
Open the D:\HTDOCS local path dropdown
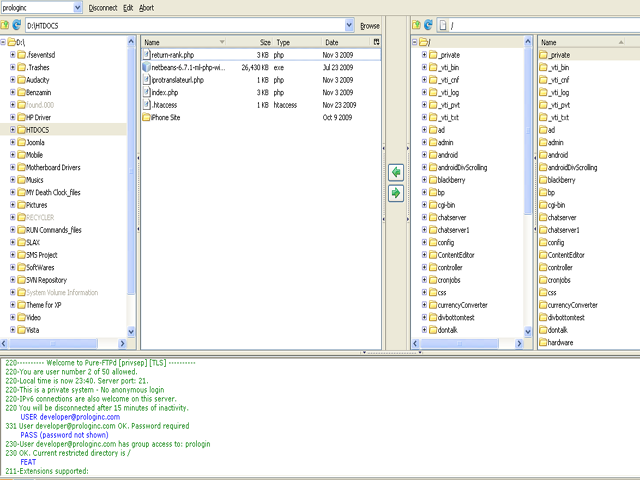[349, 24]
